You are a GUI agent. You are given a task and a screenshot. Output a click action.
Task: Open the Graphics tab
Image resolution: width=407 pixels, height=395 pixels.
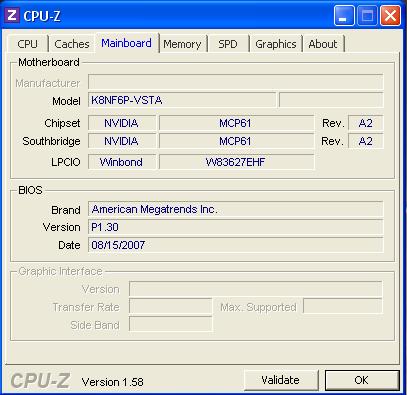pyautogui.click(x=276, y=44)
